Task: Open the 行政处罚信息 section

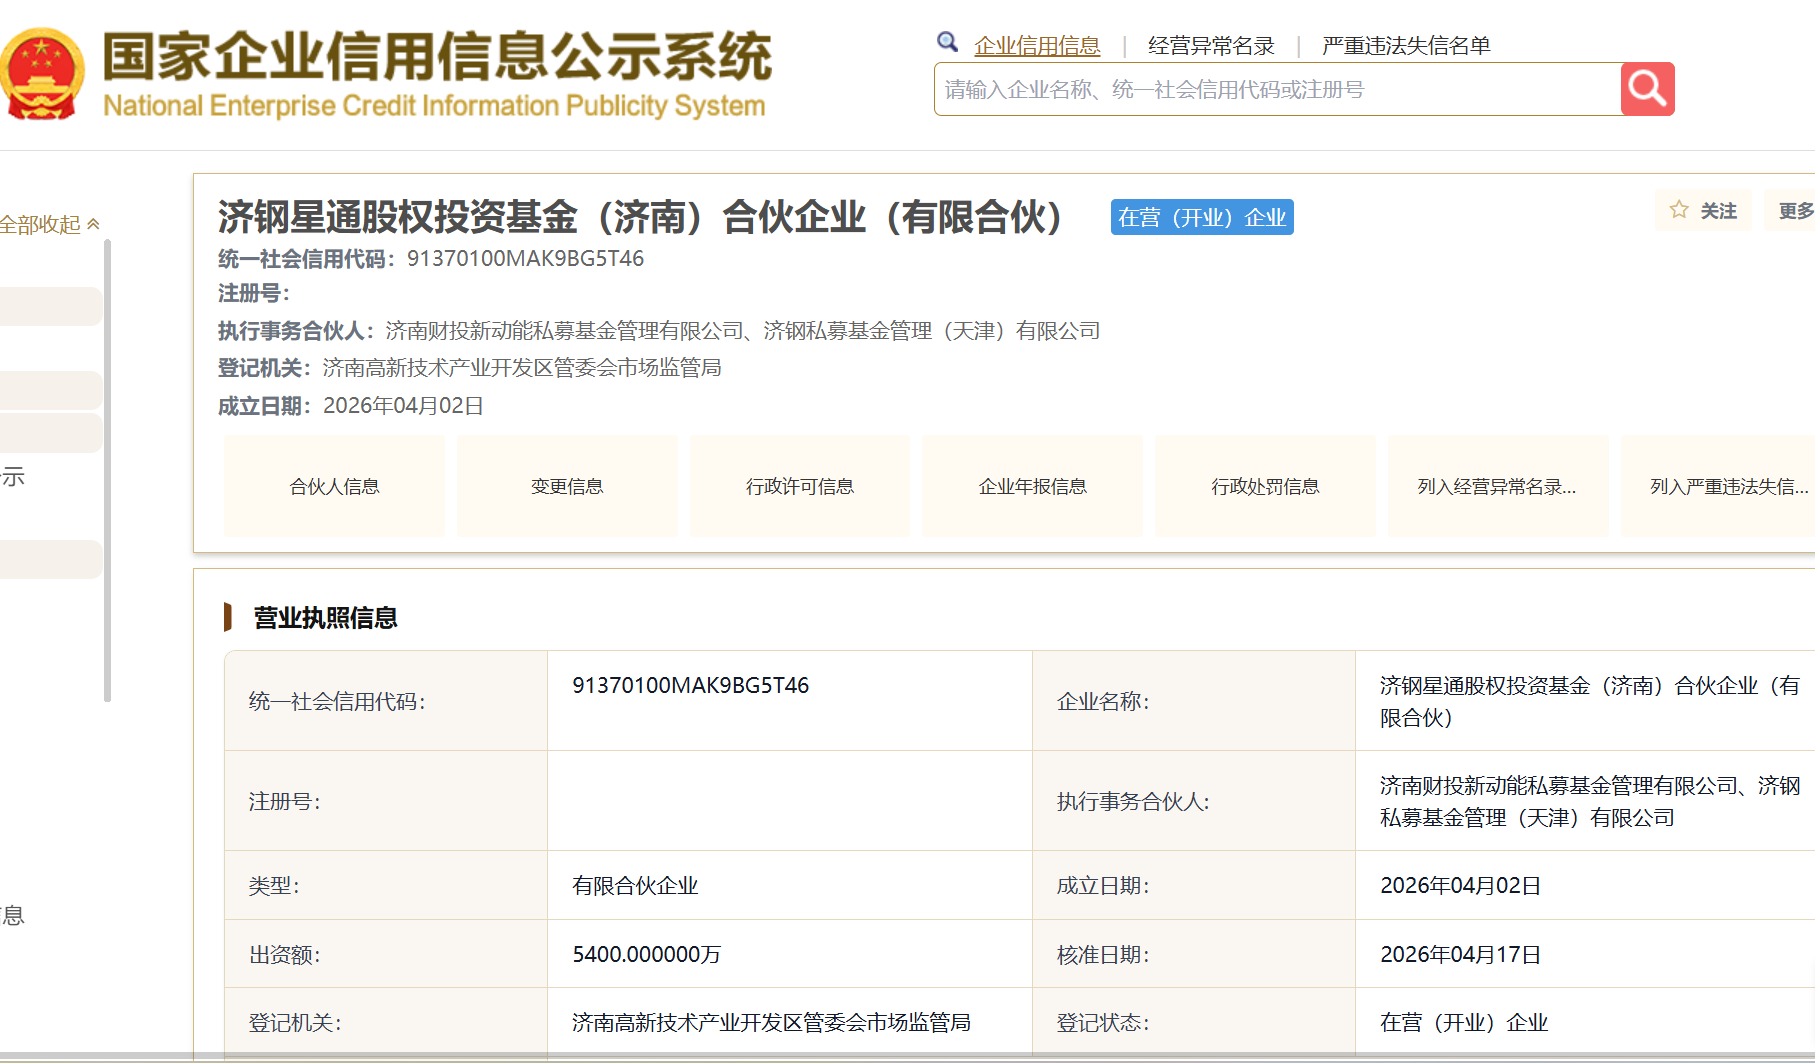Action: [x=1265, y=487]
